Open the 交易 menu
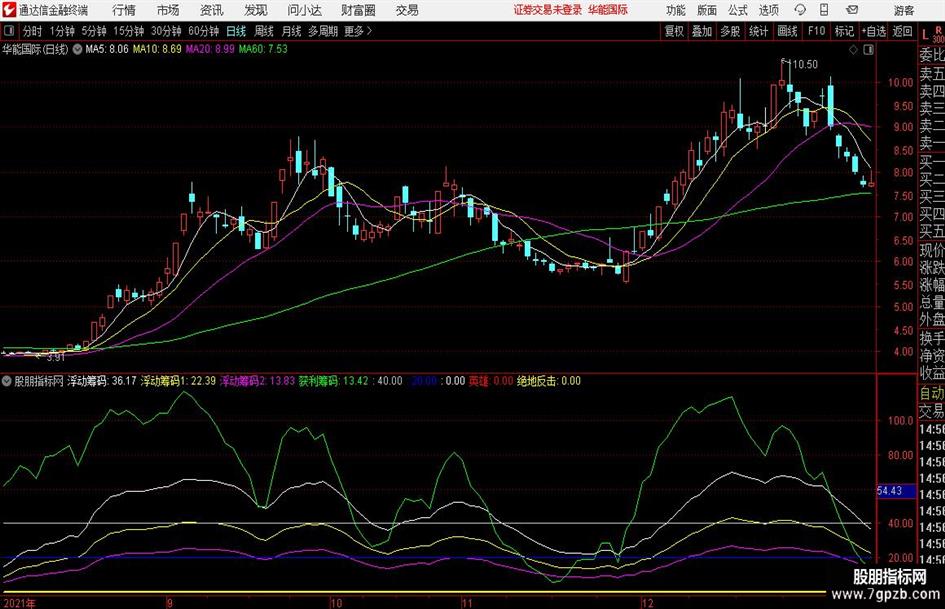This screenshot has height=609, width=945. pyautogui.click(x=407, y=10)
